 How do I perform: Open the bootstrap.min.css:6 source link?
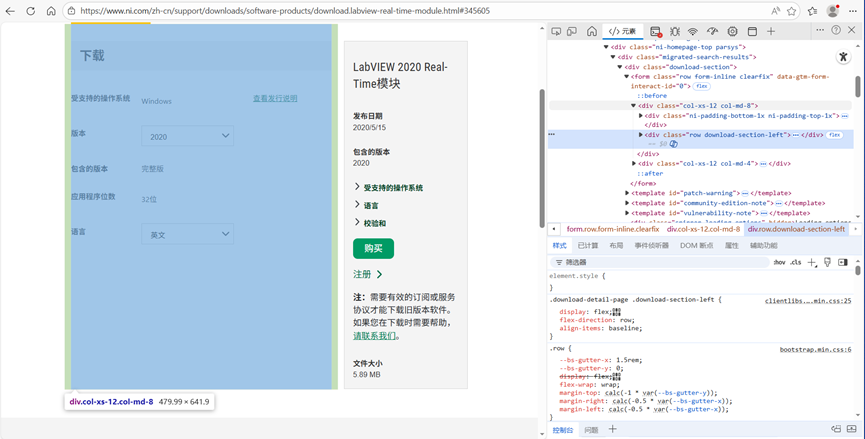[x=815, y=350]
